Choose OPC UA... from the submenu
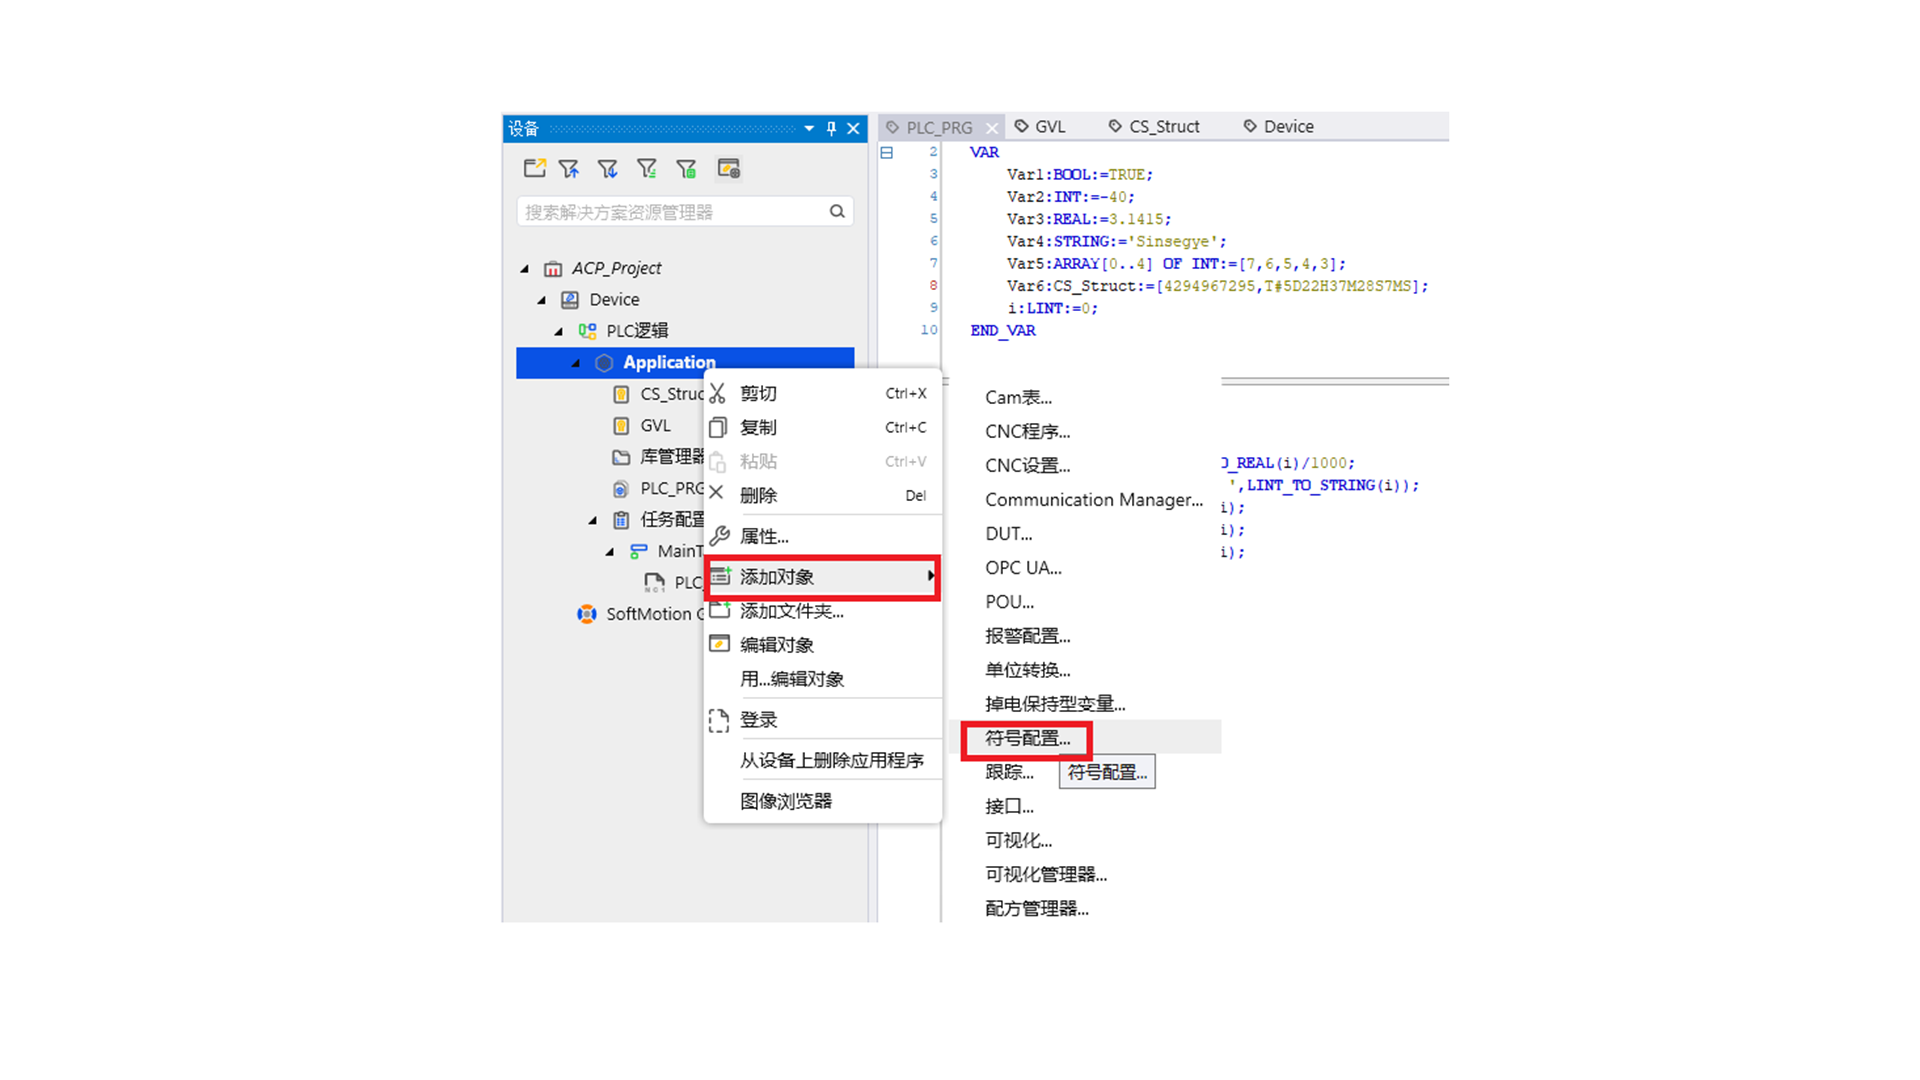The width and height of the screenshot is (1920, 1080). (x=1023, y=568)
